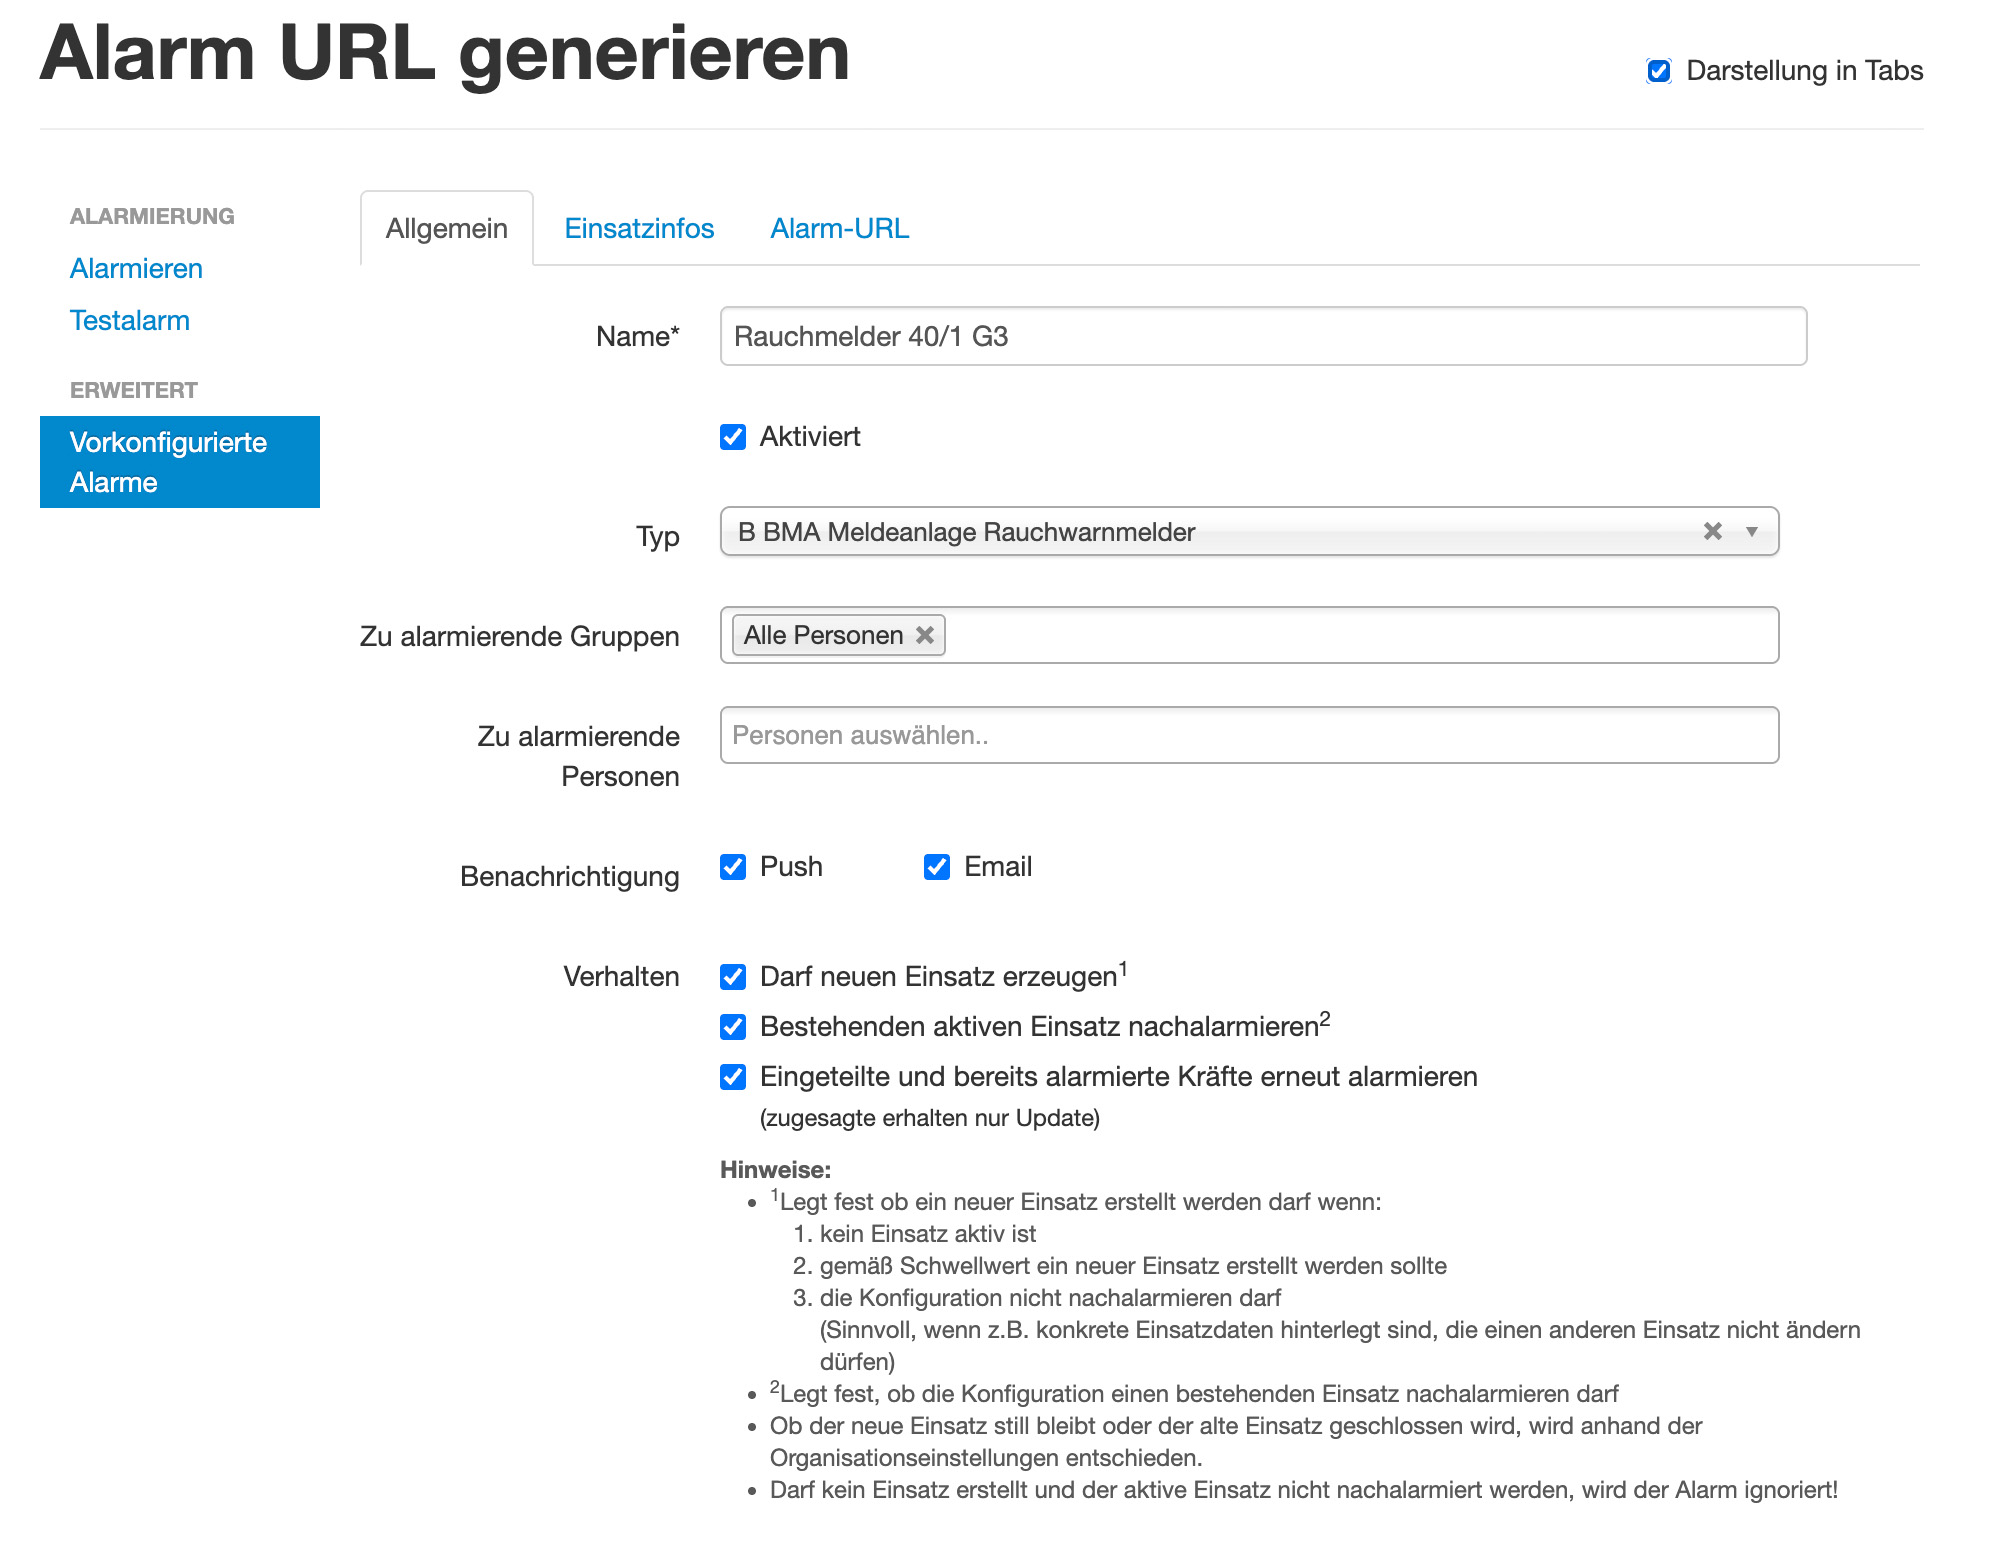
Task: Switch to the Einsatzinfos tab
Action: (x=639, y=229)
